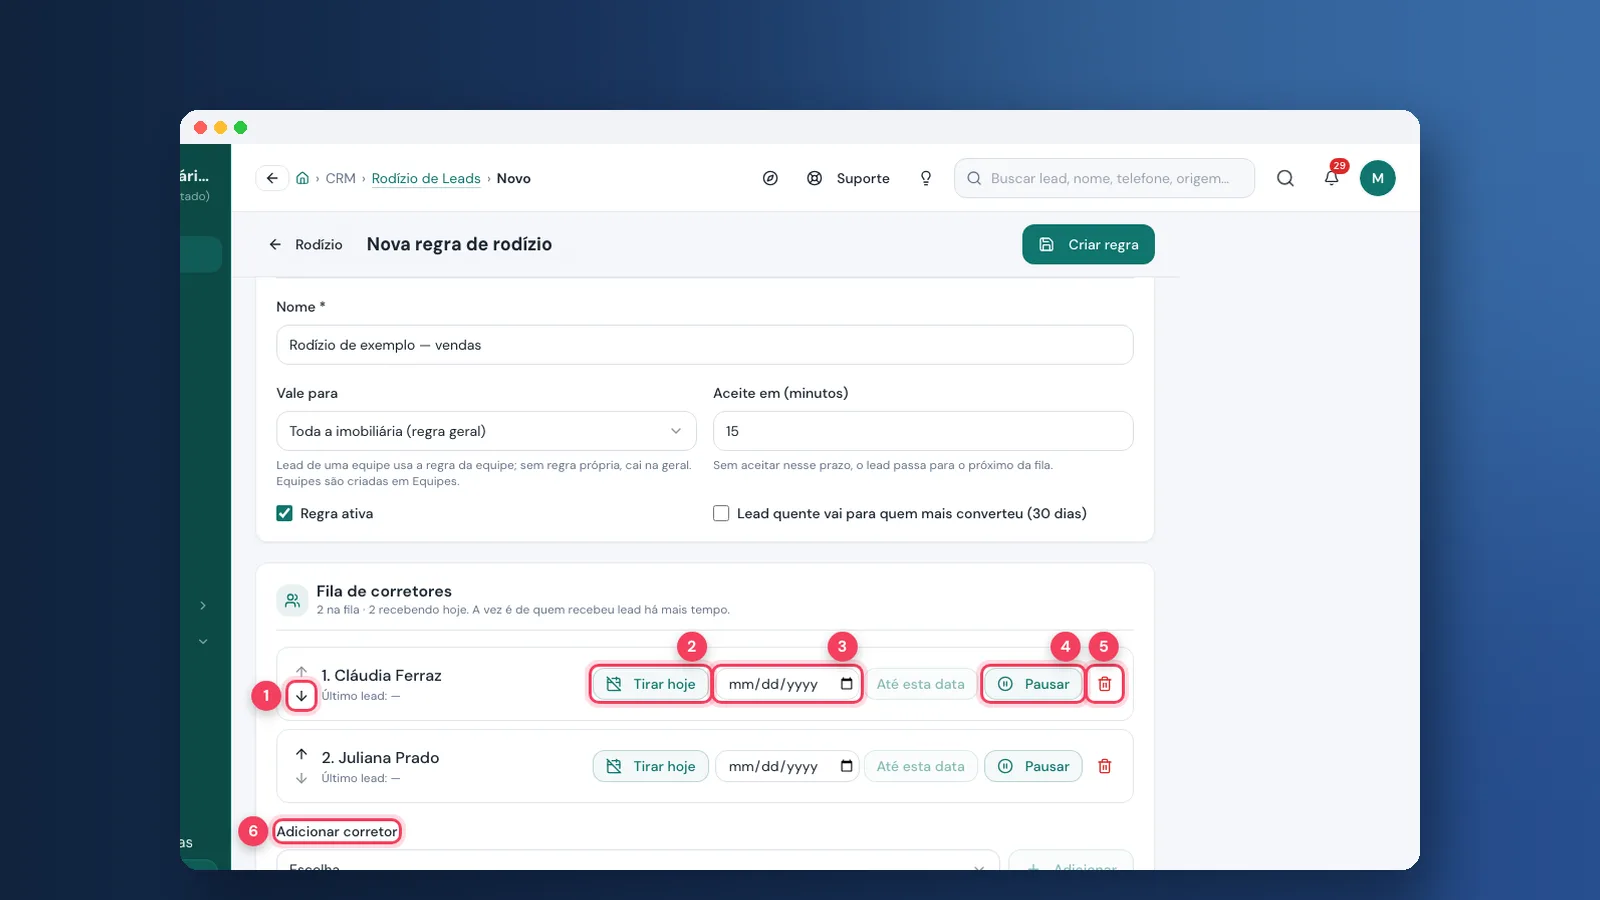
Task: Open calendar picker in Juliana Prado date field
Action: coord(847,766)
